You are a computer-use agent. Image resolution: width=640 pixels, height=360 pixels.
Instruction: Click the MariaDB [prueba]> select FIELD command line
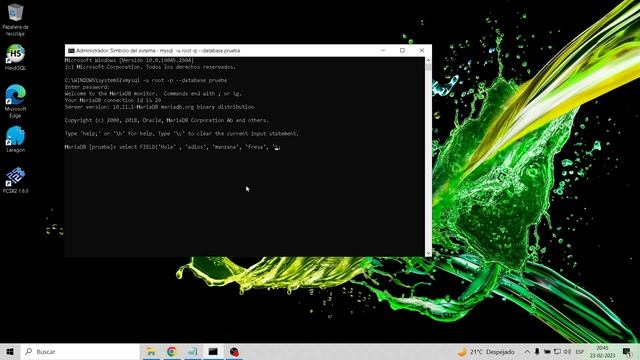pyautogui.click(x=173, y=147)
